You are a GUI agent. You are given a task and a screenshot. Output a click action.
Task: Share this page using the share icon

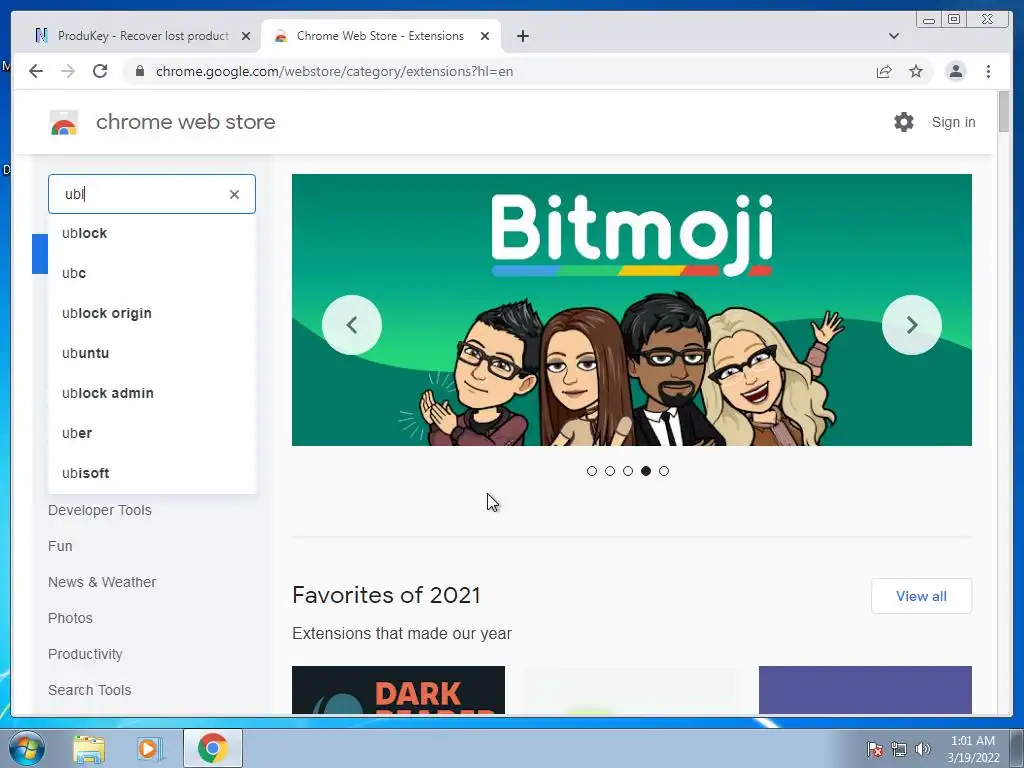884,71
